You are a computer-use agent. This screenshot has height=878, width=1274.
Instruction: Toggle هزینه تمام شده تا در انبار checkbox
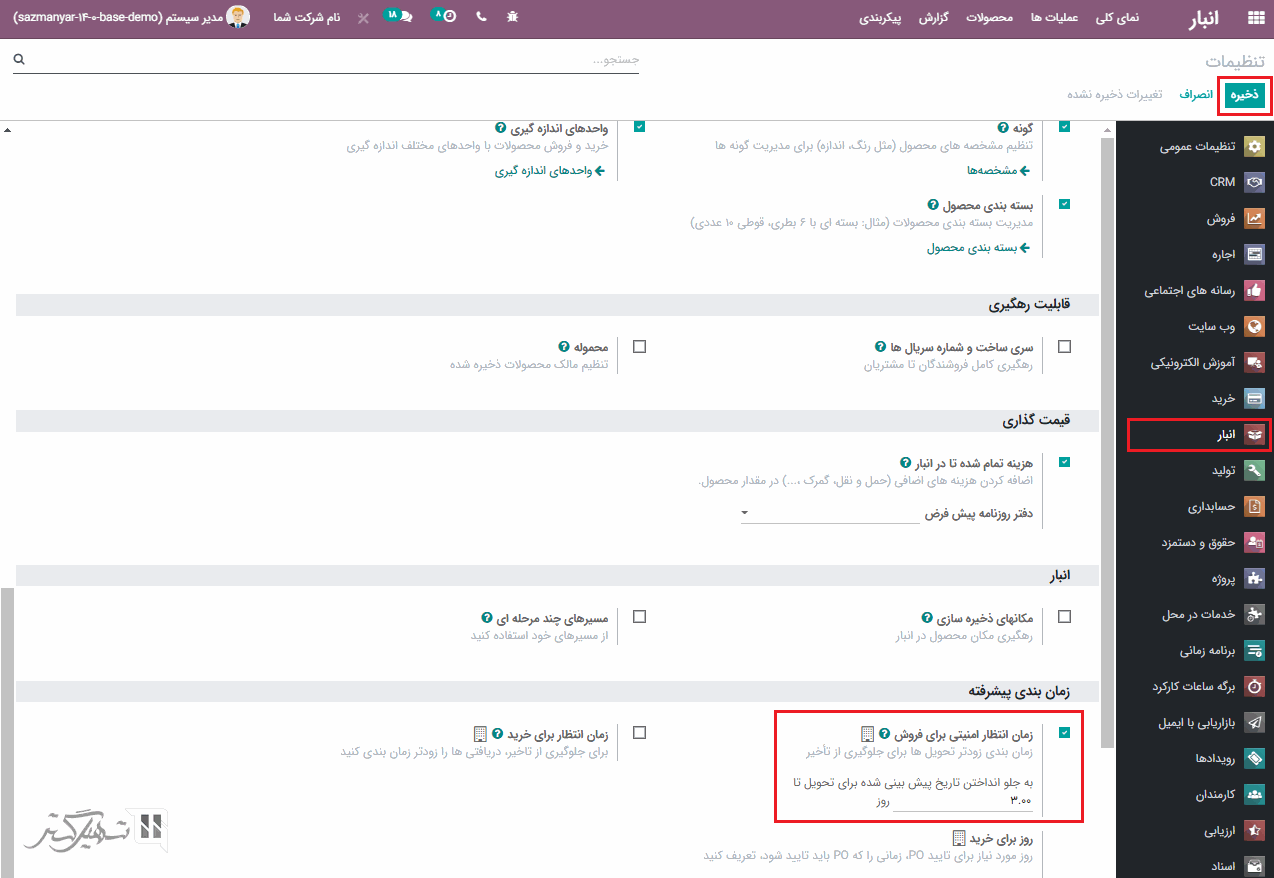coord(1064,462)
